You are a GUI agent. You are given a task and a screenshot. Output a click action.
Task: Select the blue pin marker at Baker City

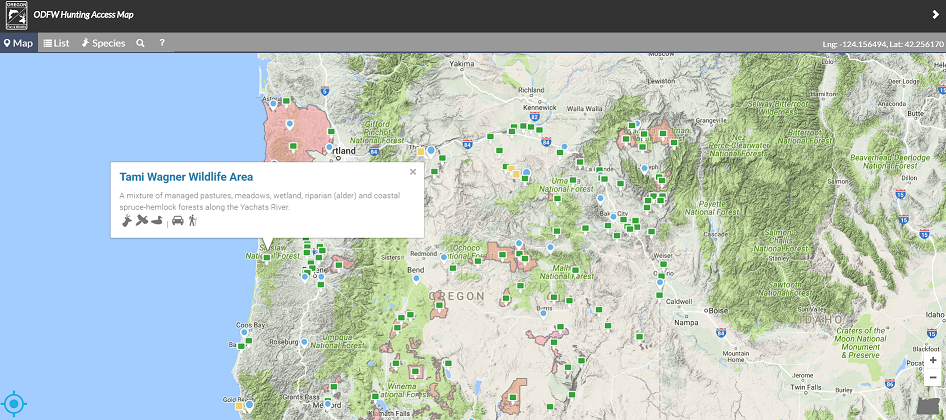coord(613,217)
